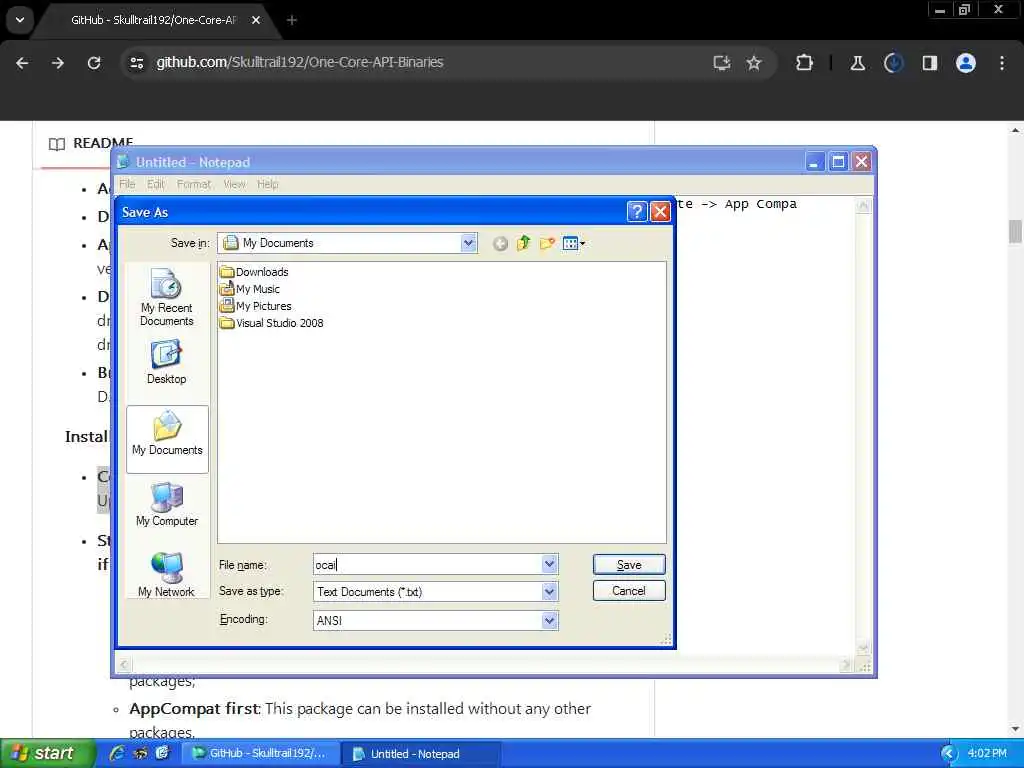Expand the Save in location dropdown
The height and width of the screenshot is (768, 1024).
[x=468, y=243]
